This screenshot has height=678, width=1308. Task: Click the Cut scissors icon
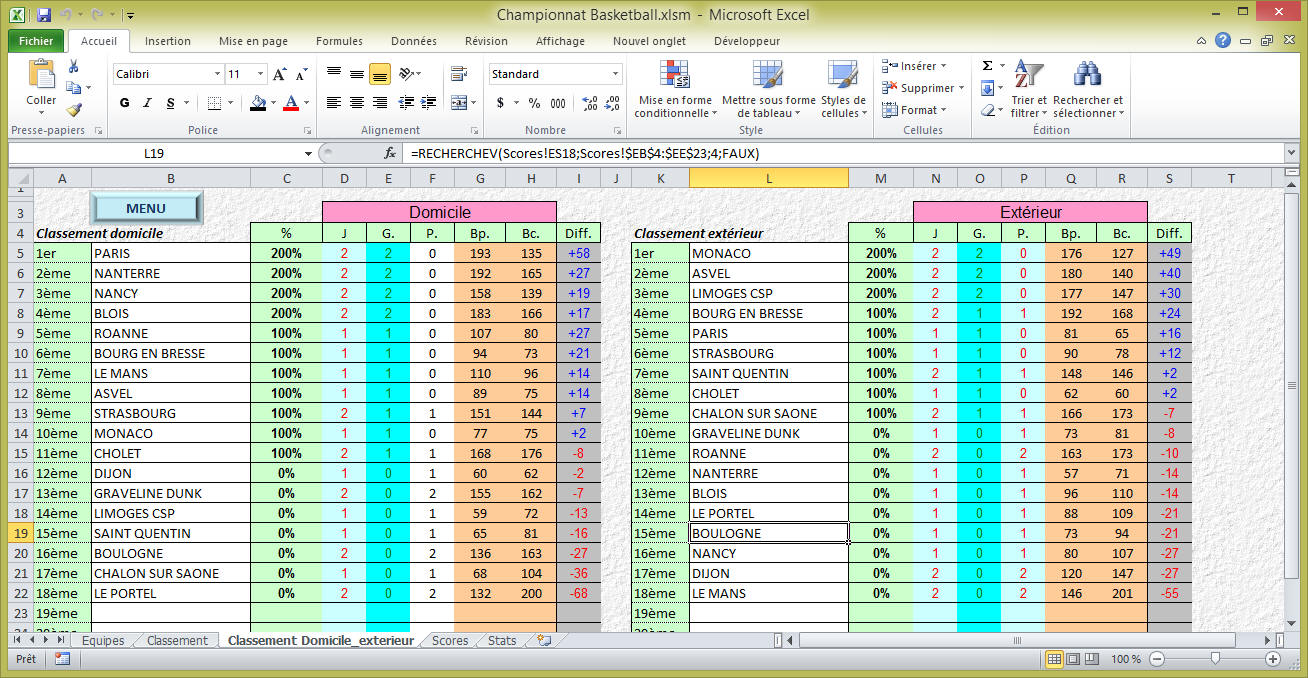coord(73,66)
